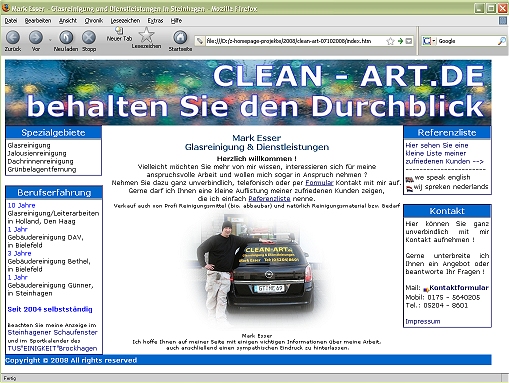The height and width of the screenshot is (383, 509).
Task: Click 'Seit 2004 selbstständig' text
Action: click(50, 309)
